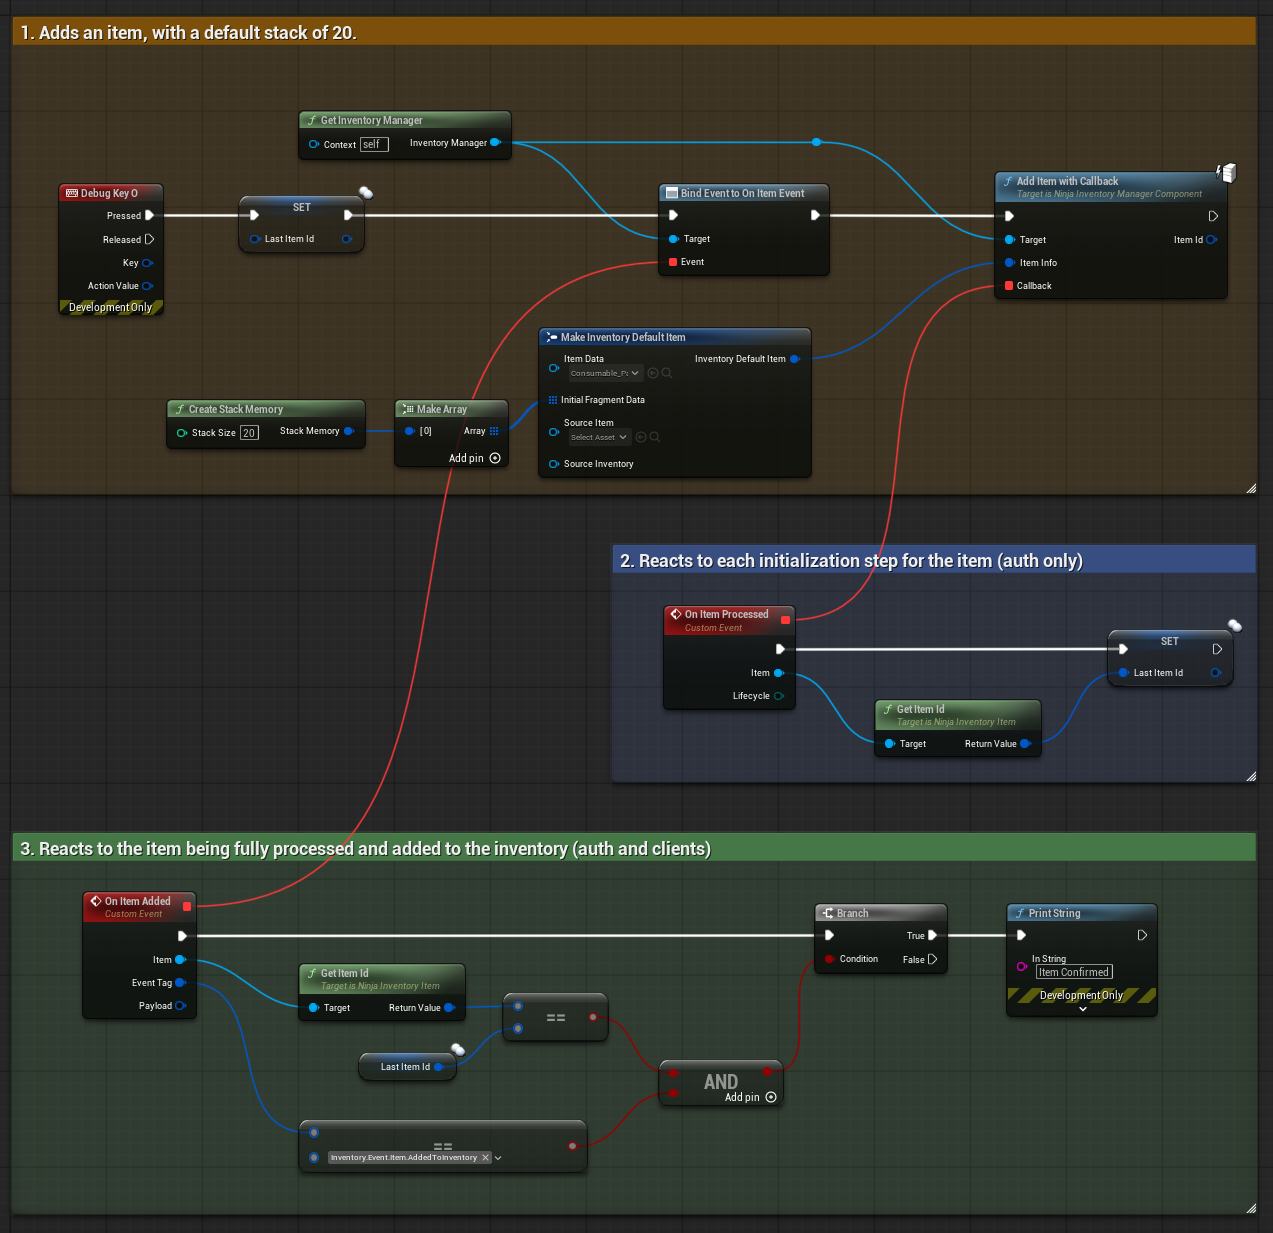Open the Item Data Consumable asset dropdown
The width and height of the screenshot is (1273, 1233).
pyautogui.click(x=605, y=373)
